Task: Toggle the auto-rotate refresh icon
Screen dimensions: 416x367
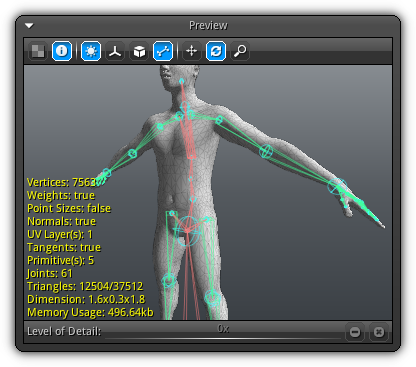Action: pos(216,51)
